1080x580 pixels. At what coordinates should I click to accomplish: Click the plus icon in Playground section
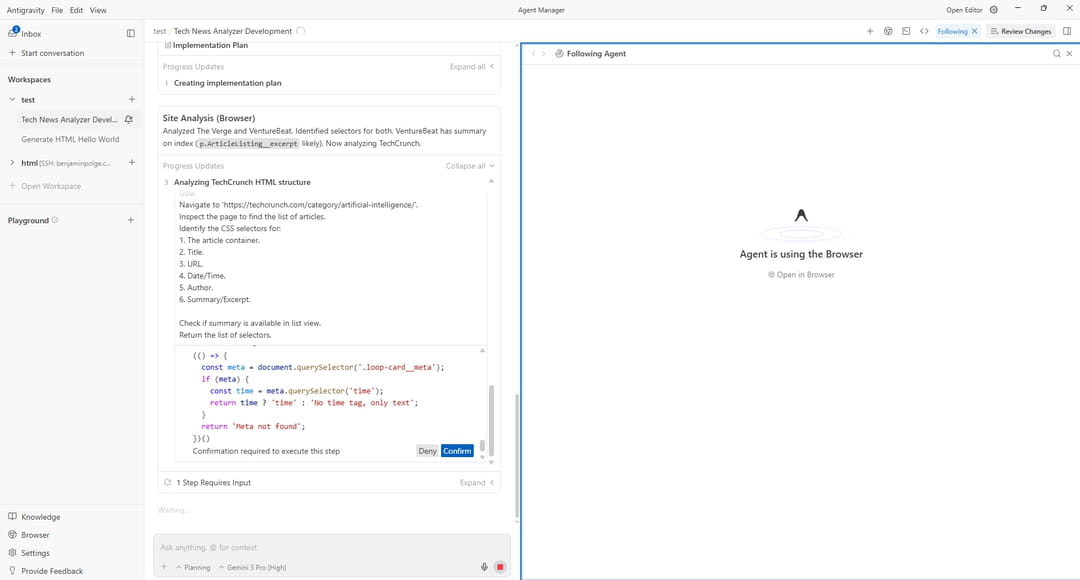(131, 220)
